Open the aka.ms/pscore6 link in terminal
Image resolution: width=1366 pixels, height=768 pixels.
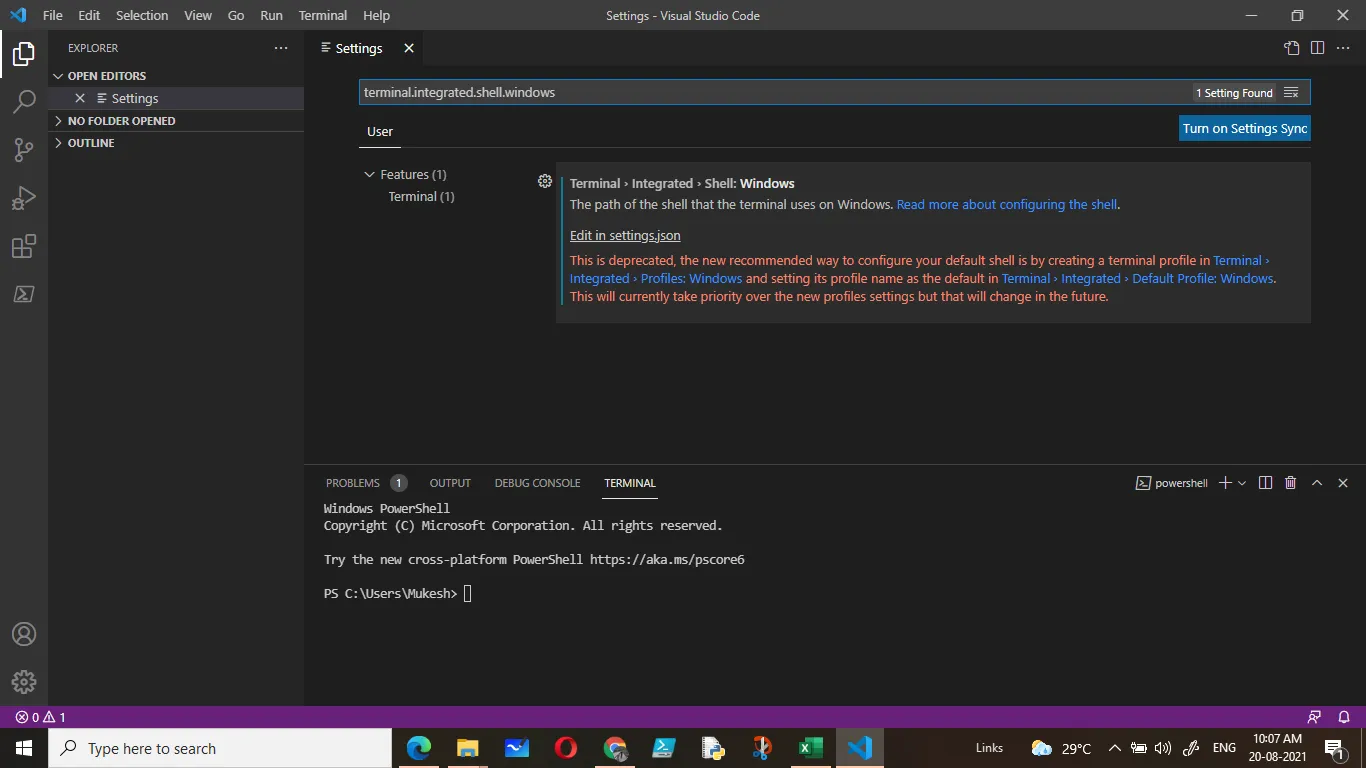click(667, 560)
